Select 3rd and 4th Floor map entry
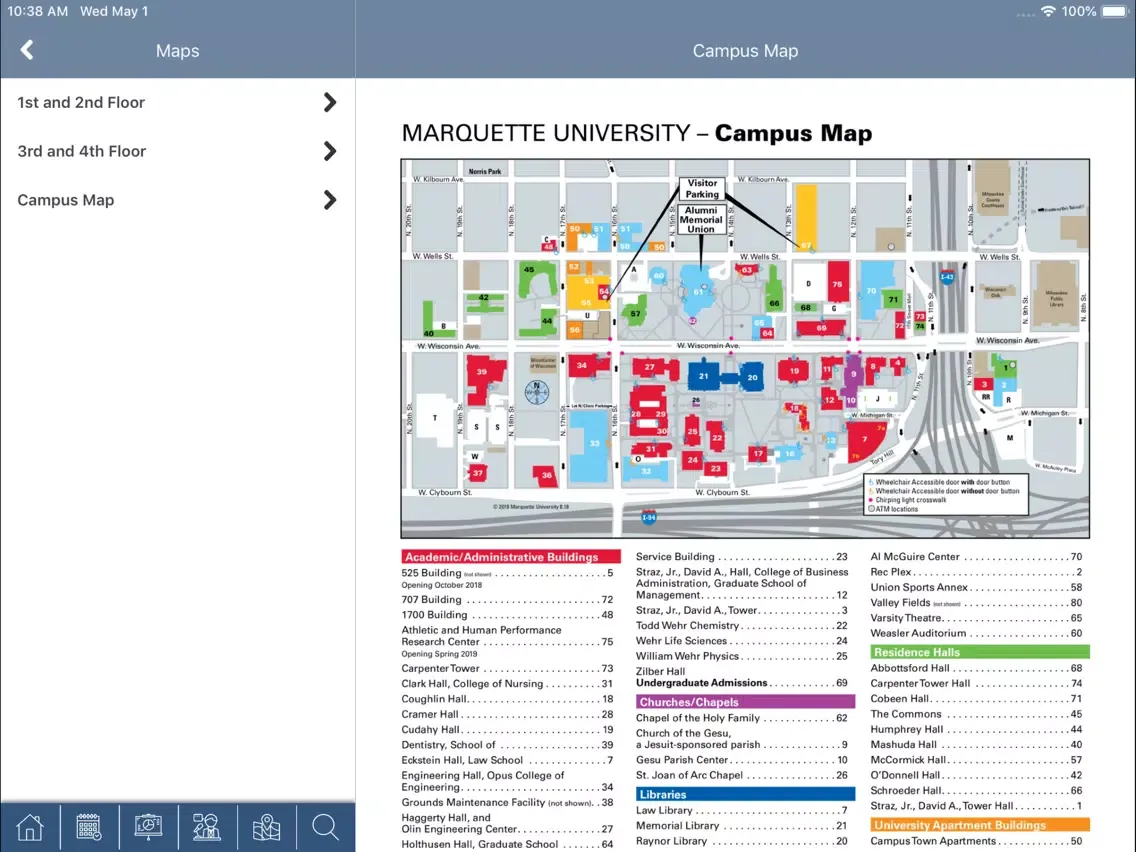 click(178, 151)
